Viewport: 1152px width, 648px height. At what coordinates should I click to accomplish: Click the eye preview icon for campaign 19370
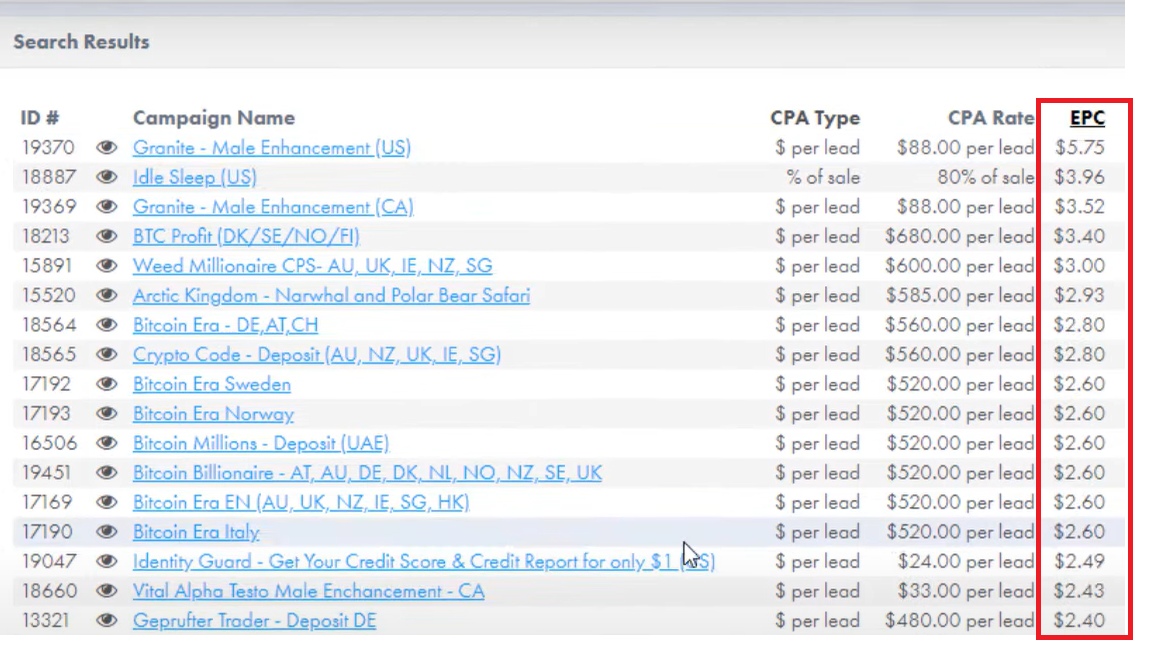tap(107, 148)
